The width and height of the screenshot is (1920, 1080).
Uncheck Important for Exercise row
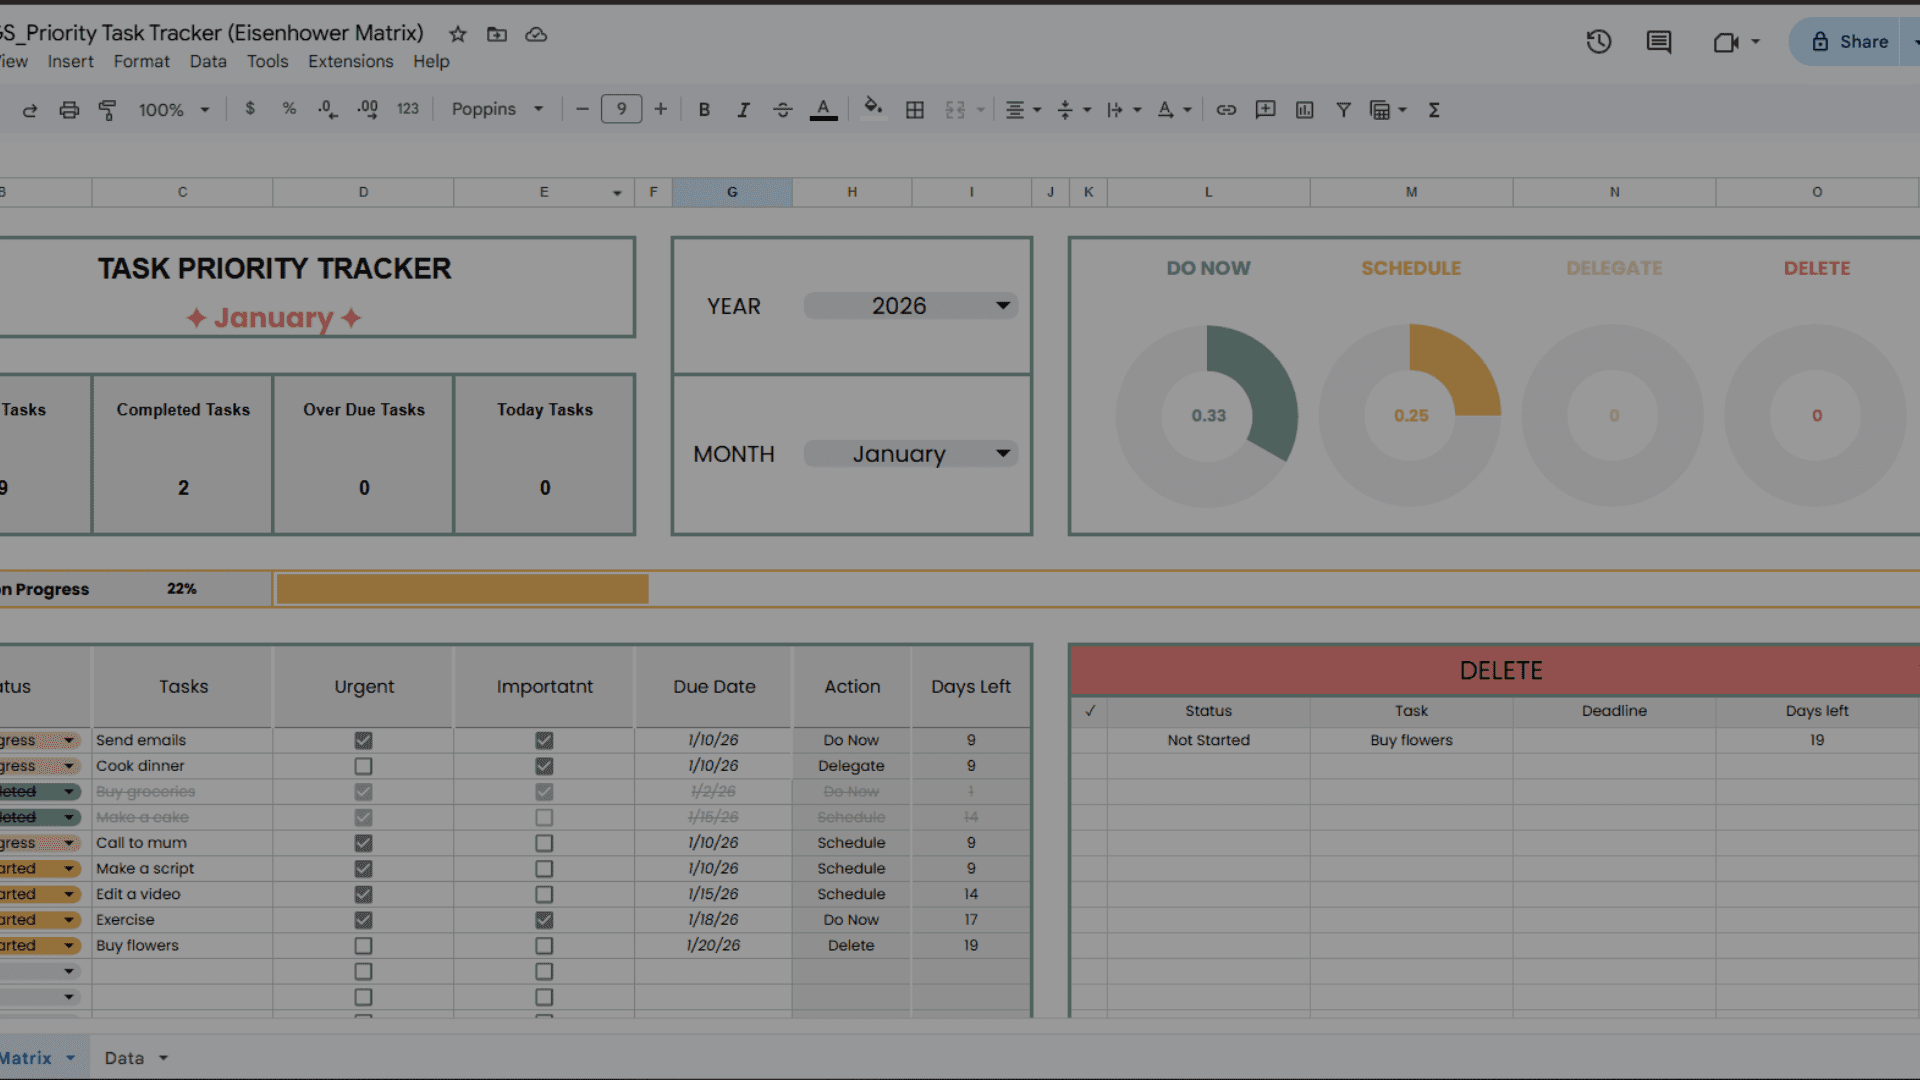click(x=544, y=920)
